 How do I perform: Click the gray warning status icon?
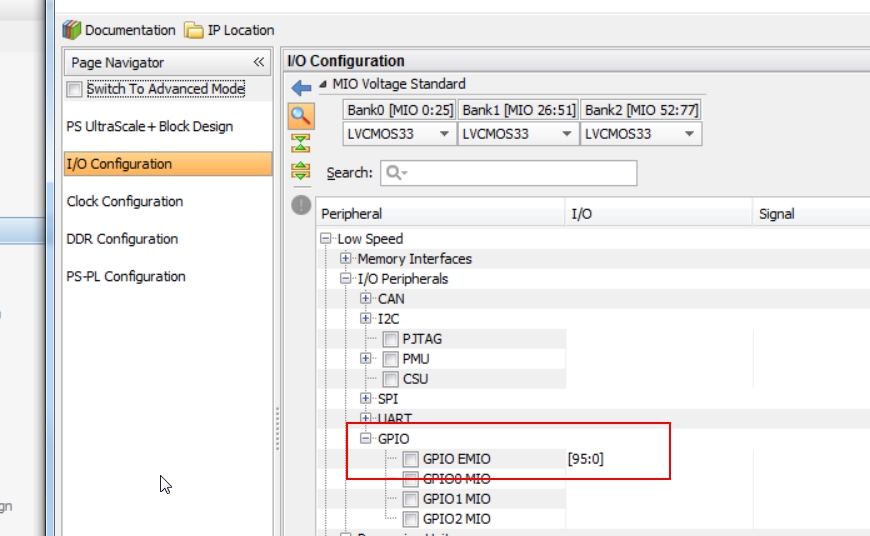(300, 204)
